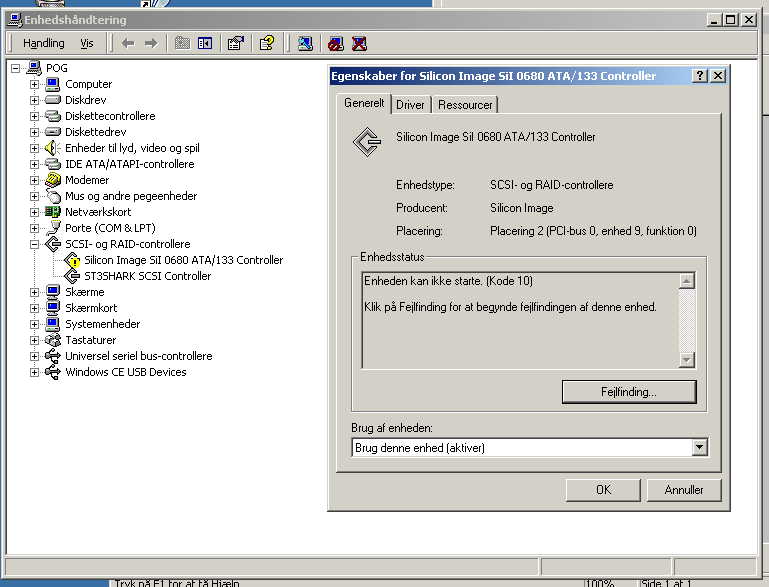Switch to the Ressourcer tab

point(465,105)
